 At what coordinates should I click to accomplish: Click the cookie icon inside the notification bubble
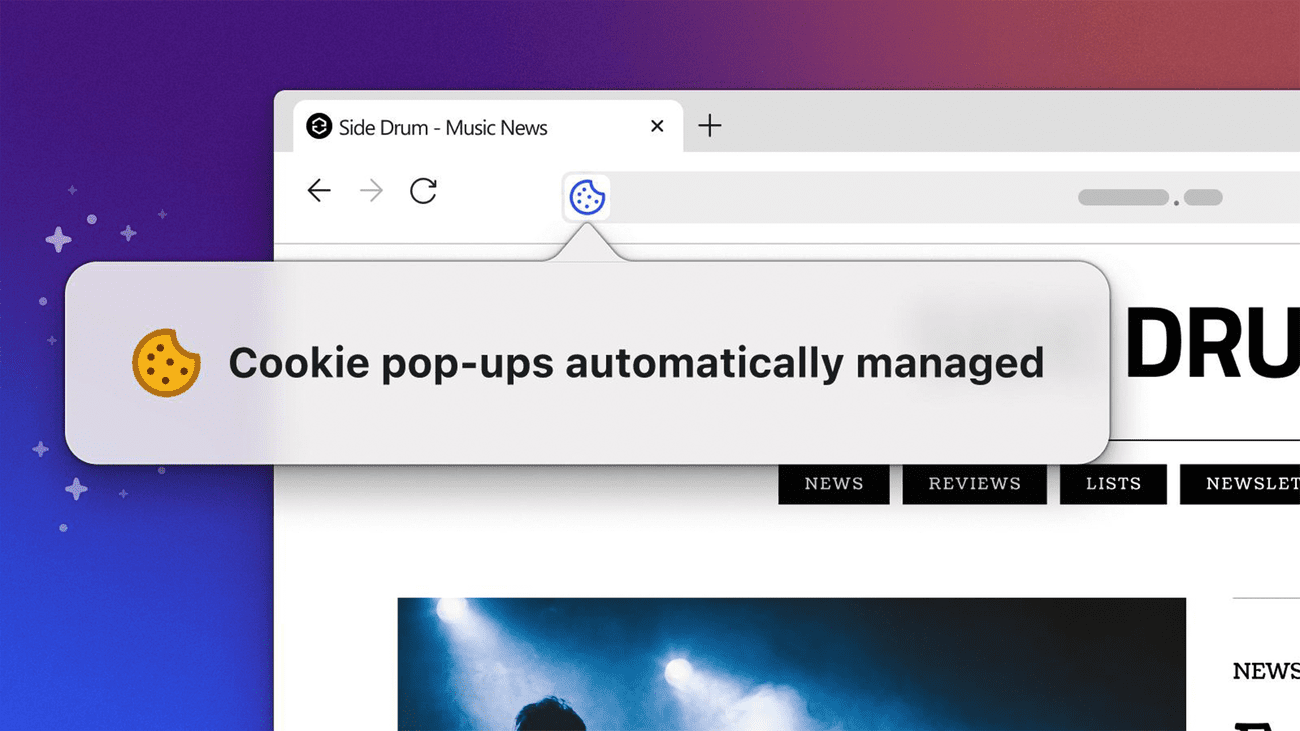(x=165, y=362)
